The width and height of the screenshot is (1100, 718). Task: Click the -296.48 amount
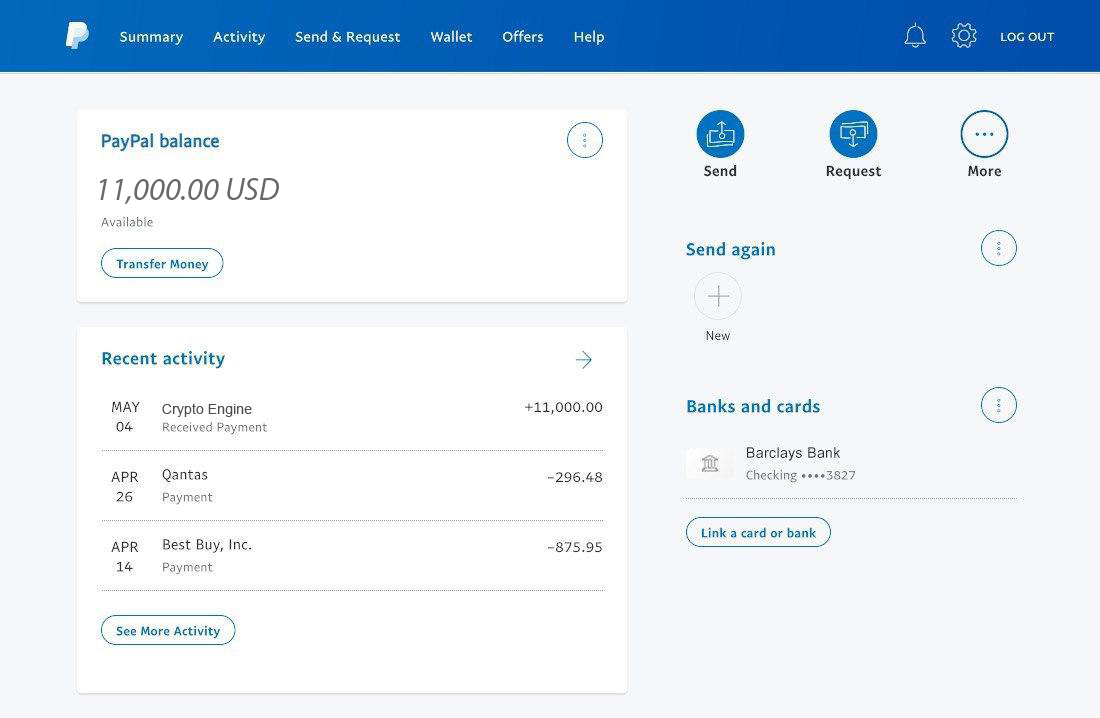click(x=575, y=477)
